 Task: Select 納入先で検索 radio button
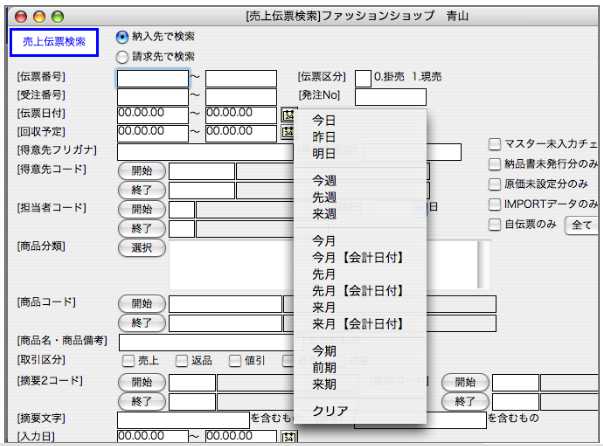[123, 36]
